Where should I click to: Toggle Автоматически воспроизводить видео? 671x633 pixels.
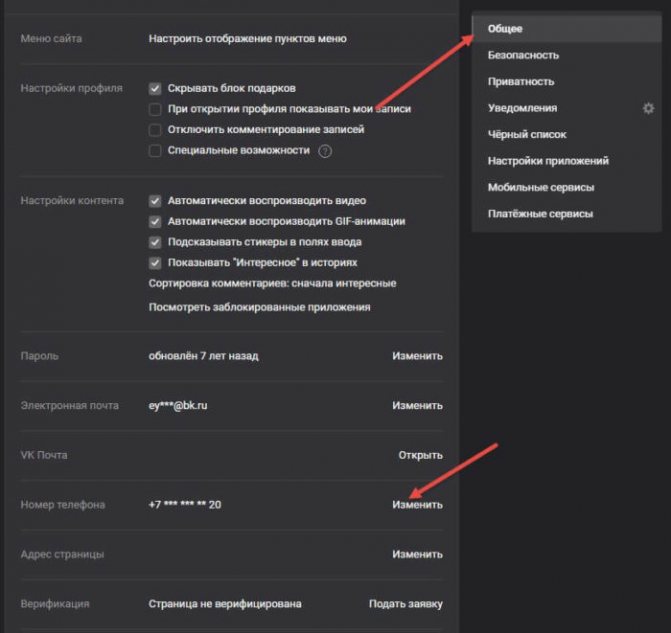155,201
